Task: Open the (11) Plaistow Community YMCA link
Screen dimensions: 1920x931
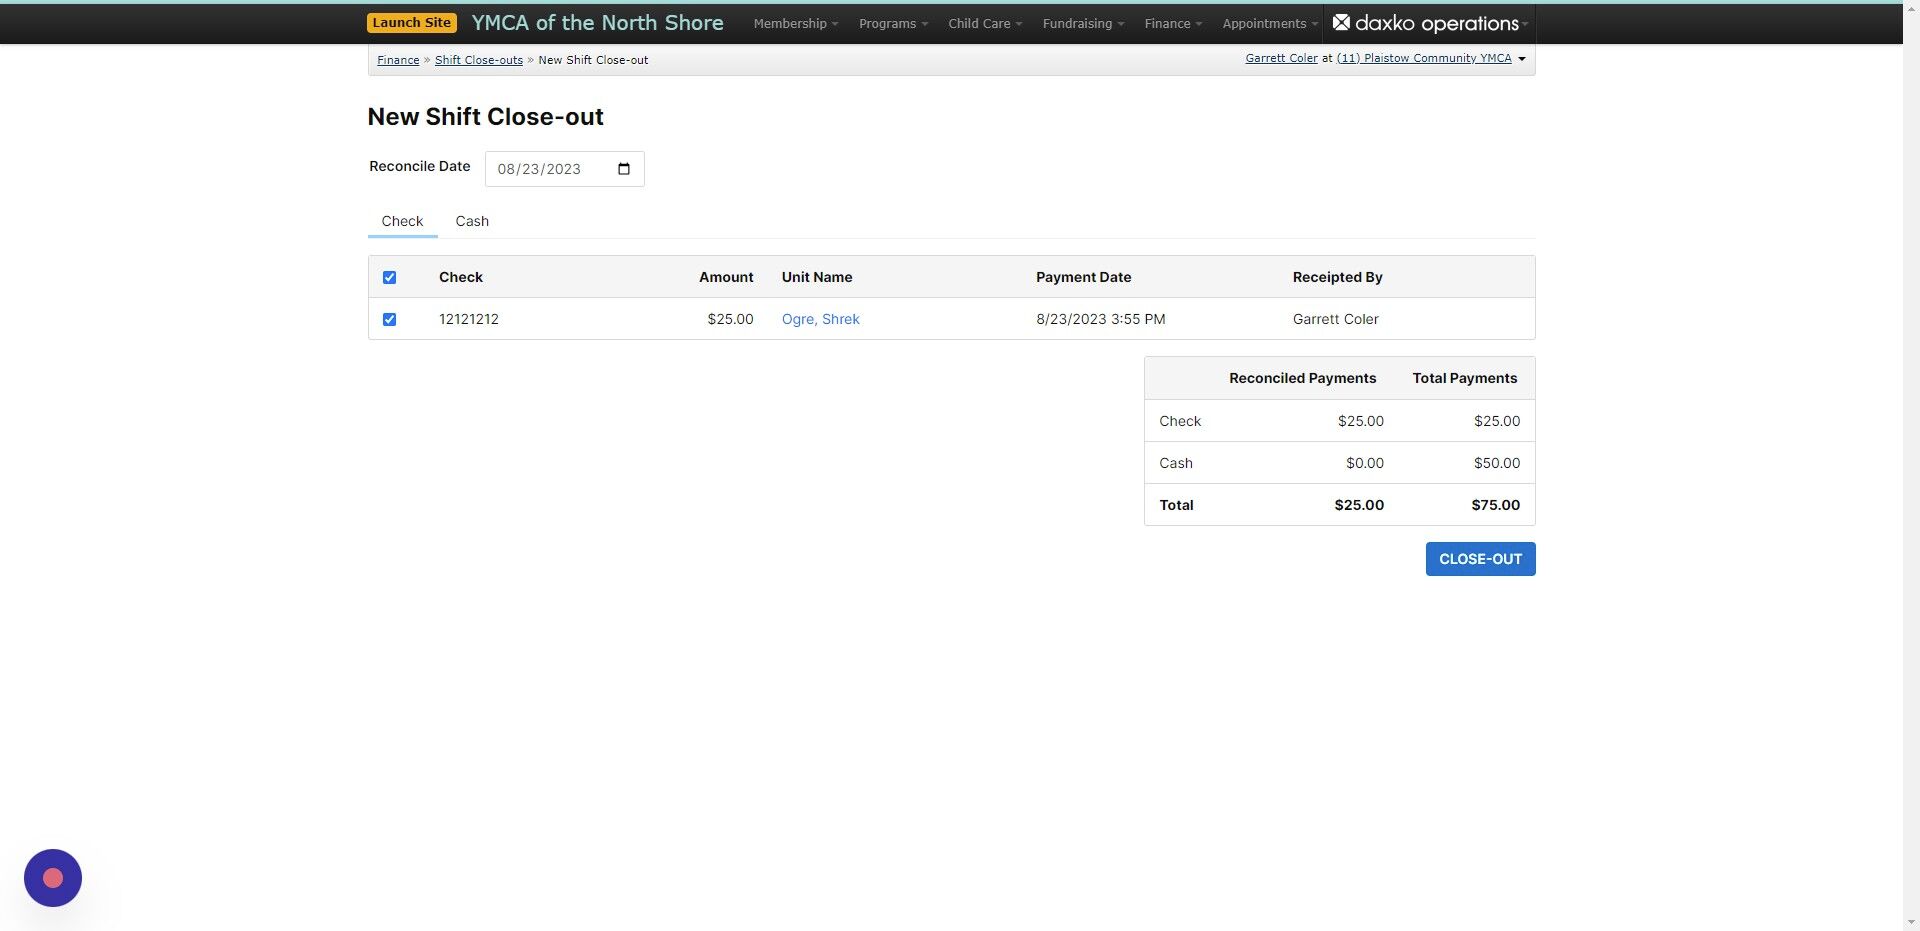Action: tap(1424, 58)
